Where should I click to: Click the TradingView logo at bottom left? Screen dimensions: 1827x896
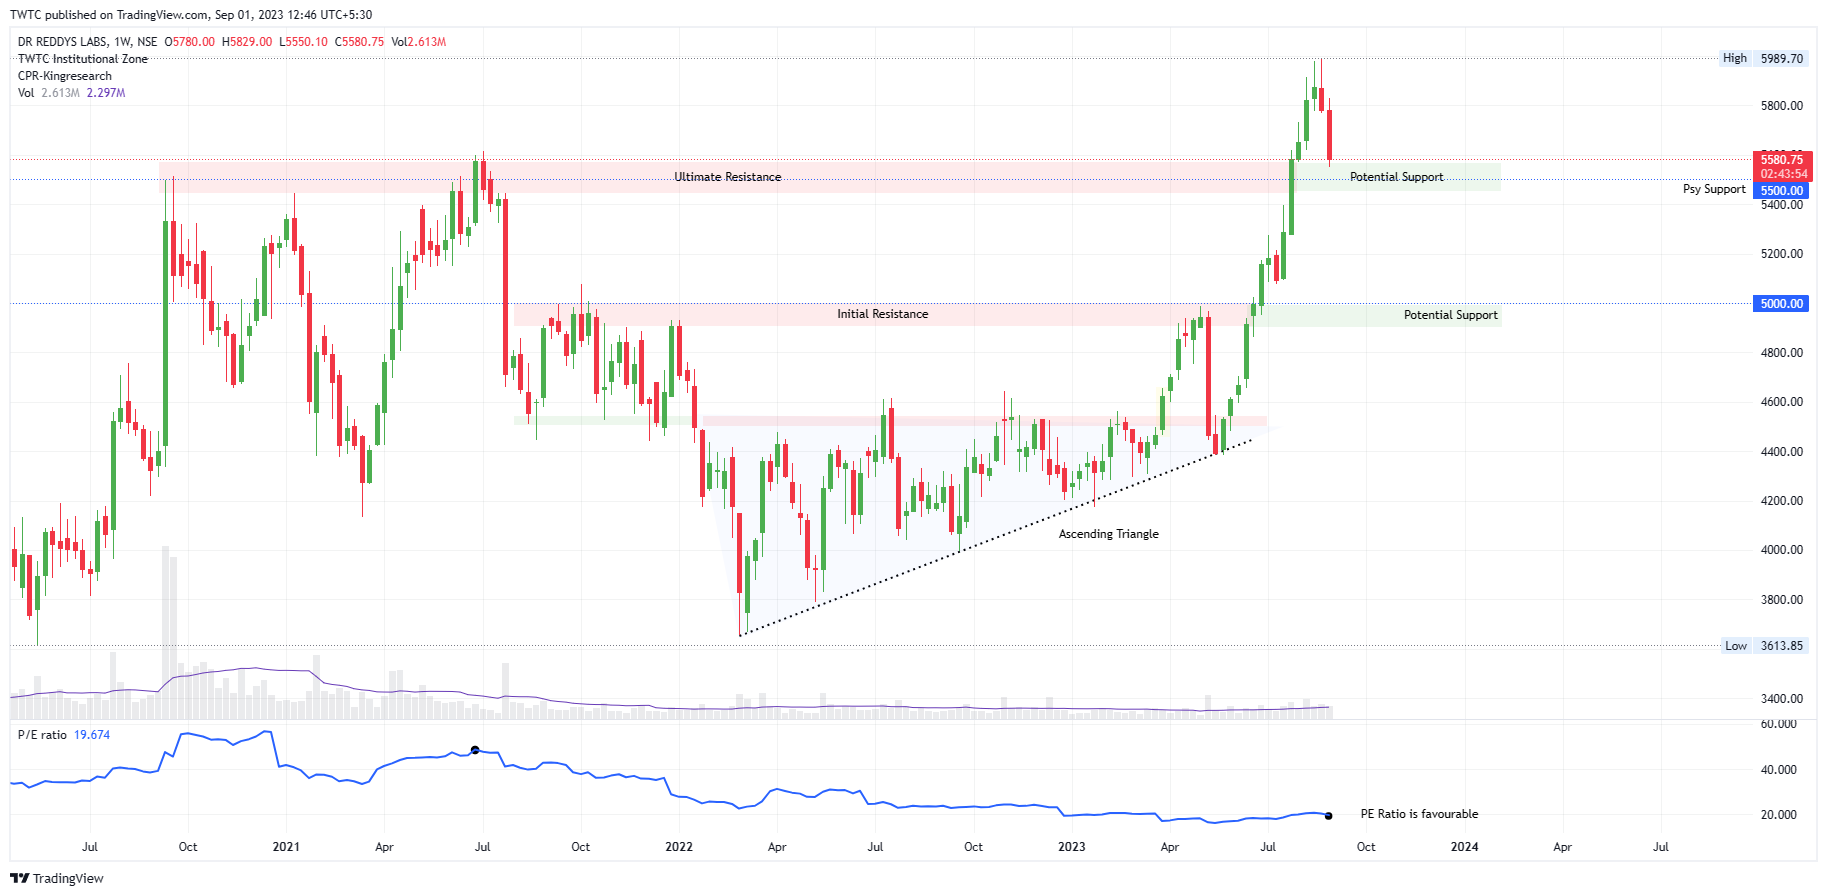point(57,878)
